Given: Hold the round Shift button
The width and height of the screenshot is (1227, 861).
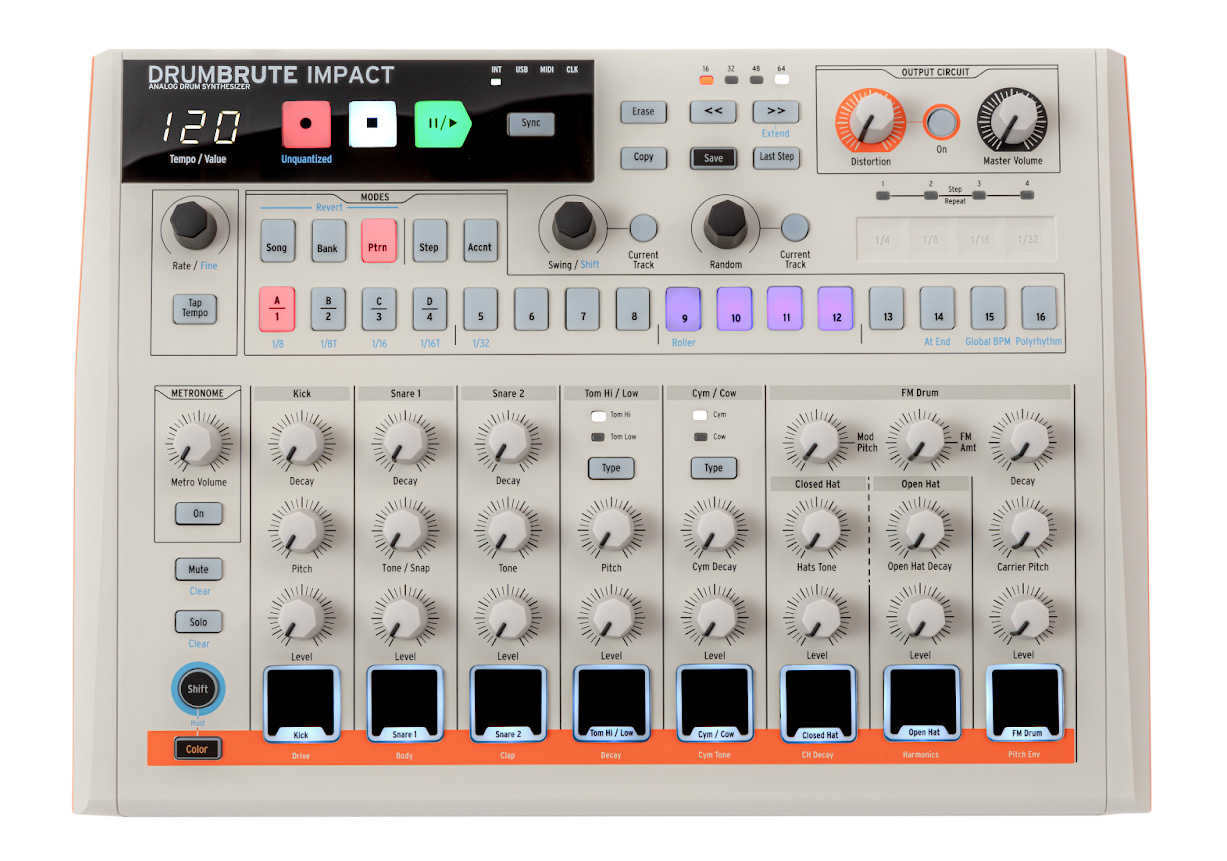Looking at the screenshot, I should pyautogui.click(x=198, y=689).
